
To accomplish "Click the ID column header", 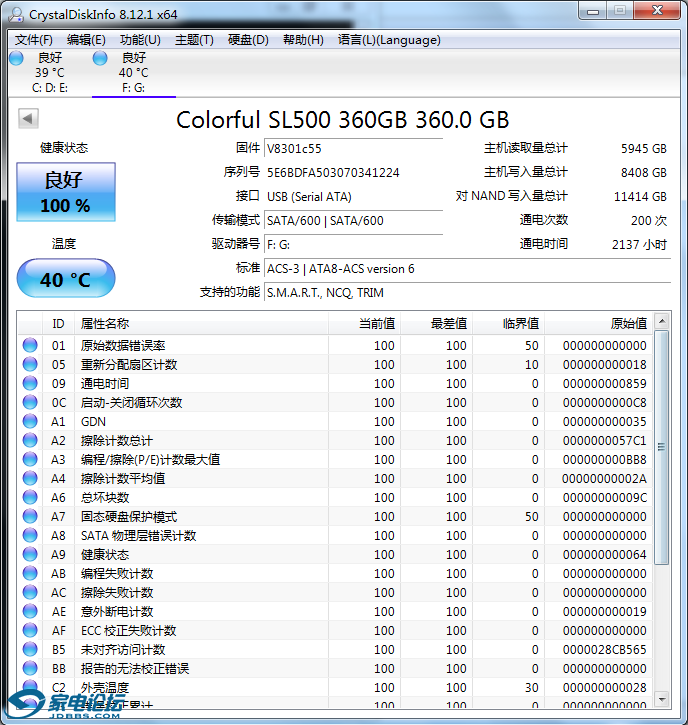I will coord(58,323).
